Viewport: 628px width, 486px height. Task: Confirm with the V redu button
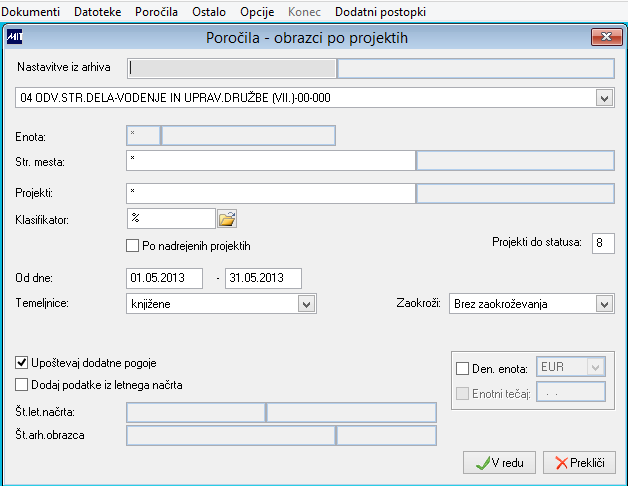click(x=499, y=463)
